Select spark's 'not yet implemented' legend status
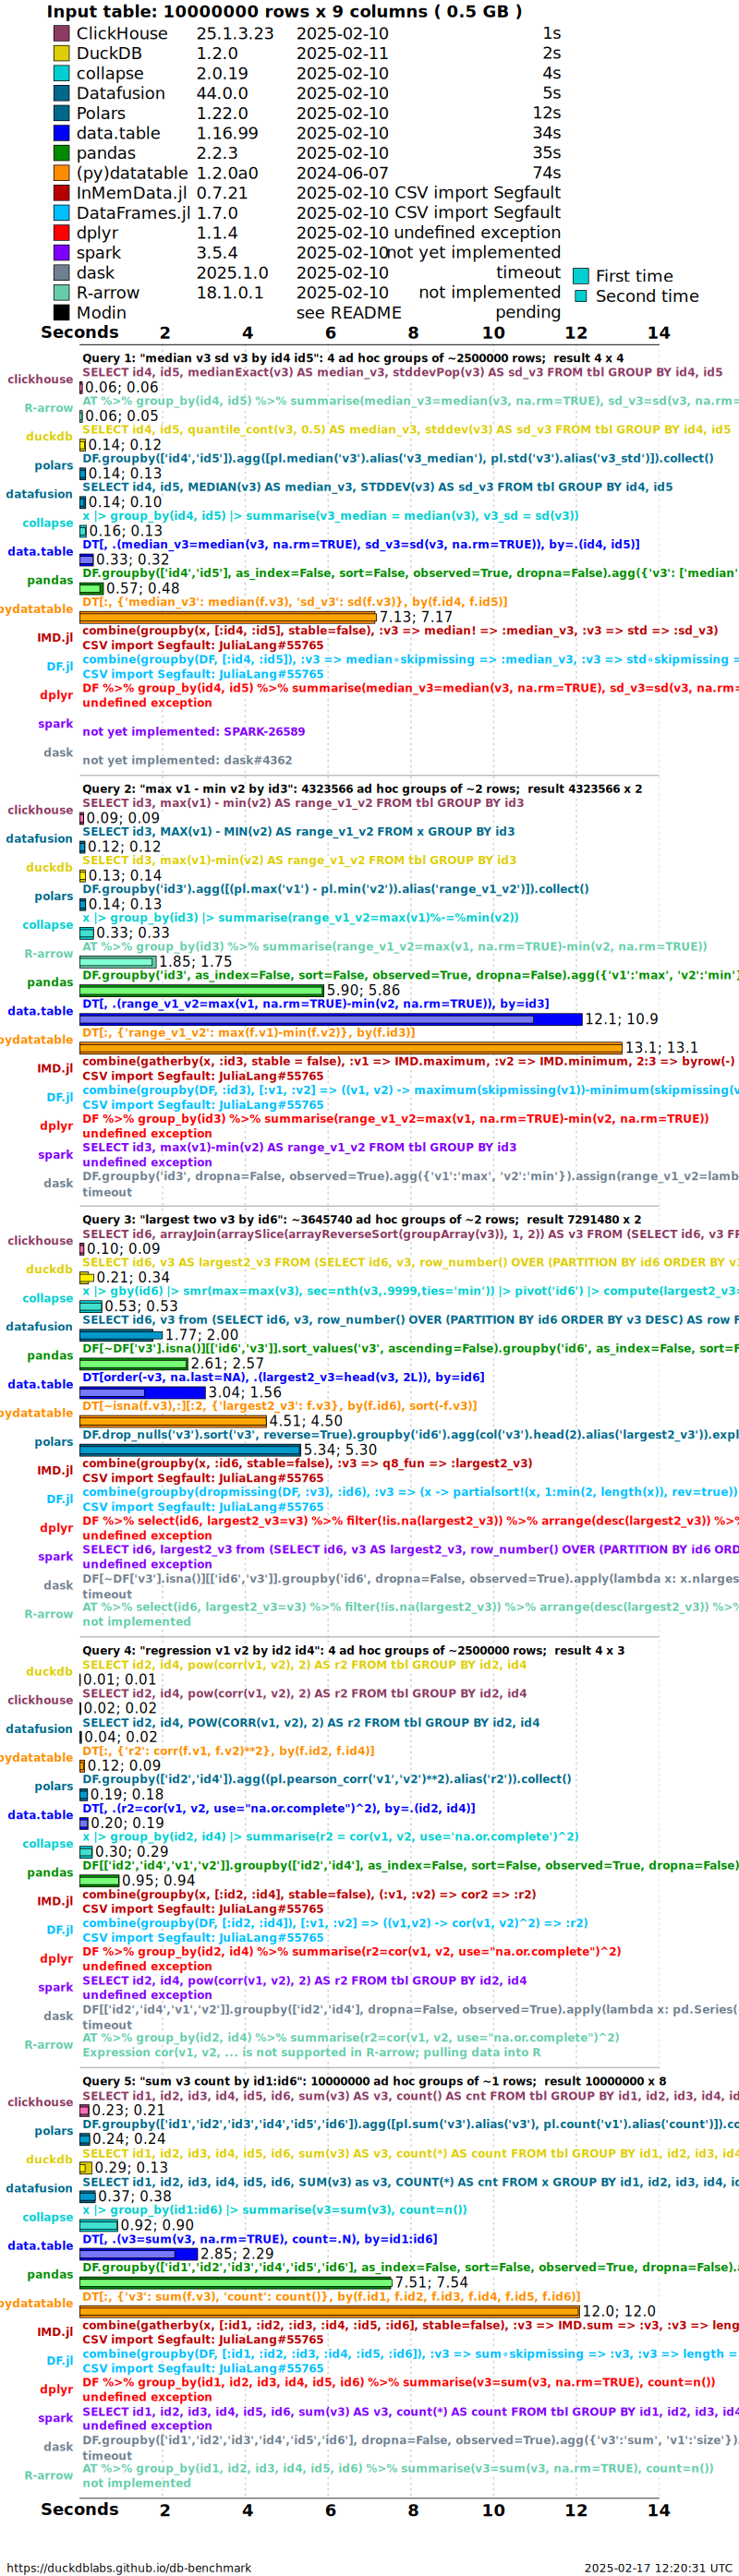 click(x=474, y=253)
